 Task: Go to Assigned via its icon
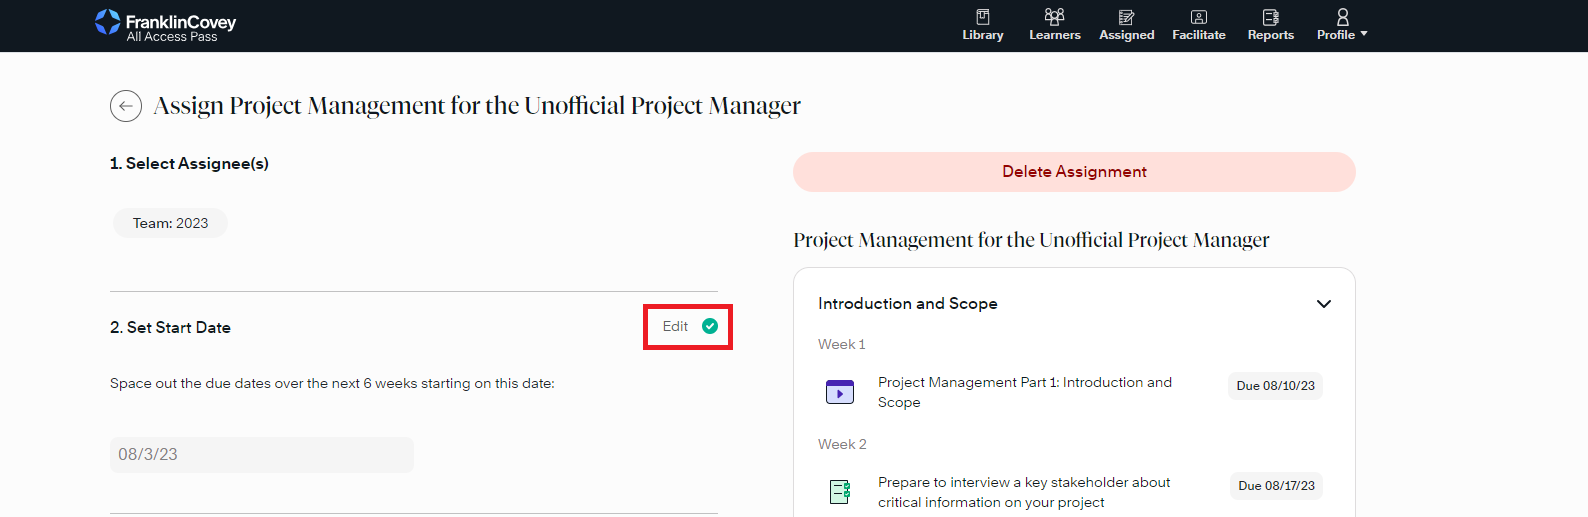pos(1126,17)
